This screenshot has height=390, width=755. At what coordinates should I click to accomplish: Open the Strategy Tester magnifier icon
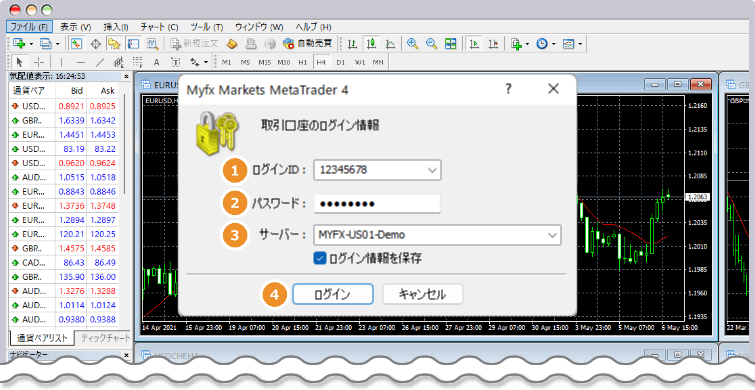153,44
